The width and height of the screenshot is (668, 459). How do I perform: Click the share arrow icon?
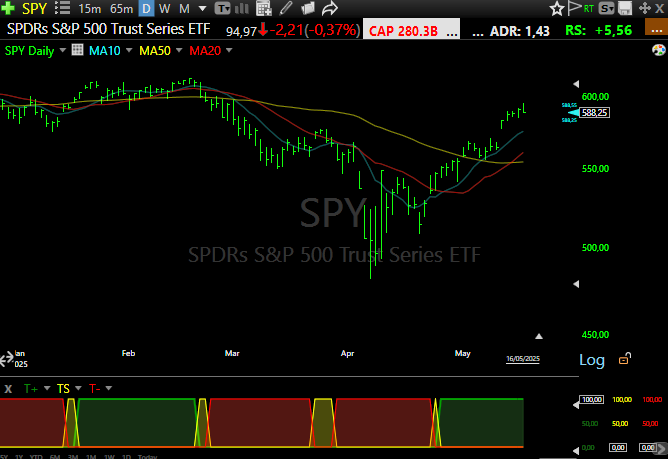tap(329, 8)
